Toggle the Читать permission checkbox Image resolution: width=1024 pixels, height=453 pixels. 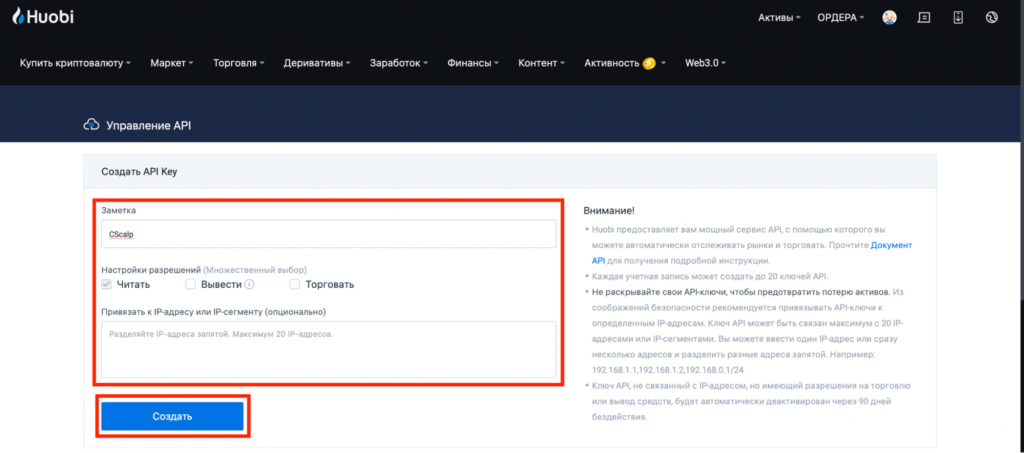(107, 285)
